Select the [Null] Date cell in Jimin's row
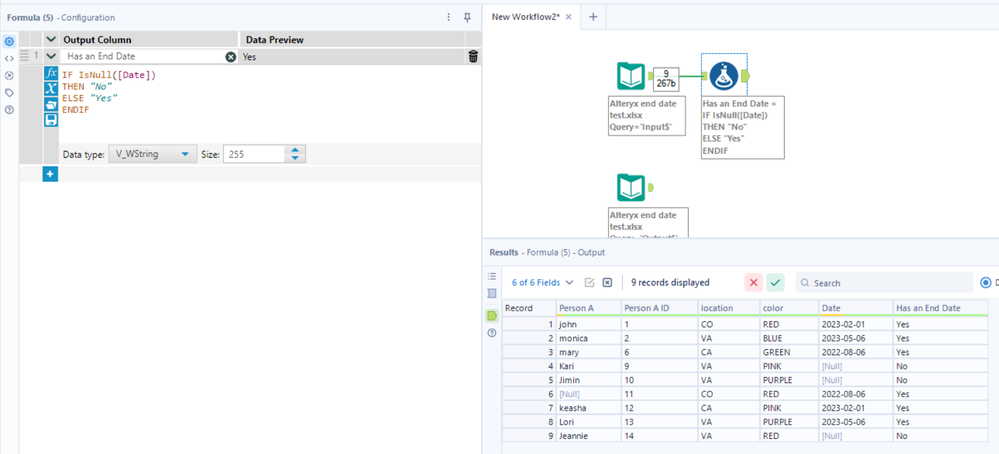999x454 pixels. (x=855, y=380)
